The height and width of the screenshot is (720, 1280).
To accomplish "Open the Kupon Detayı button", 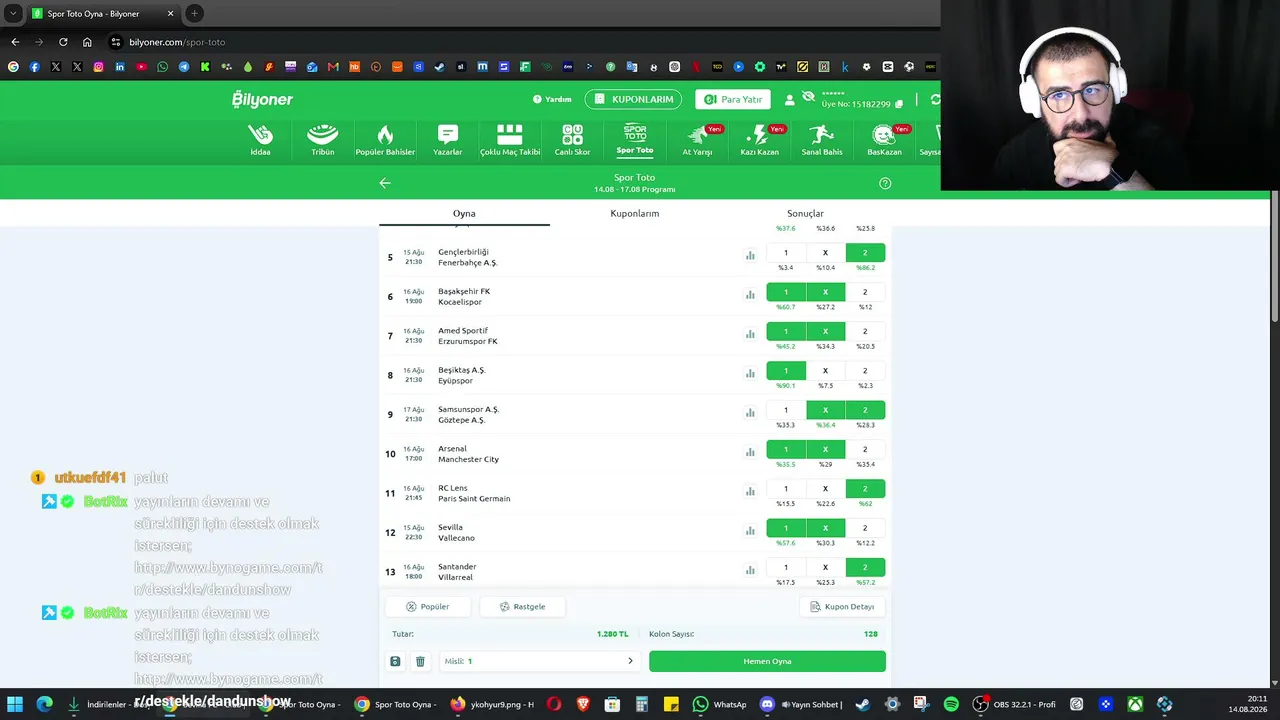I will pyautogui.click(x=842, y=606).
